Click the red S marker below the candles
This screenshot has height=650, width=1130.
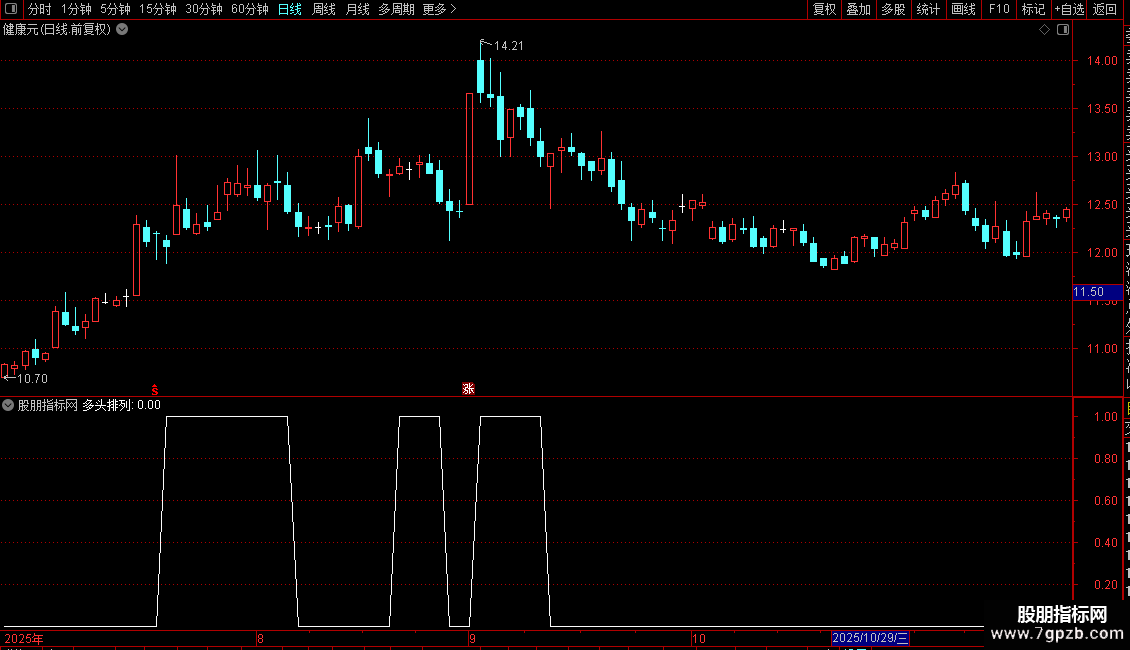155,390
